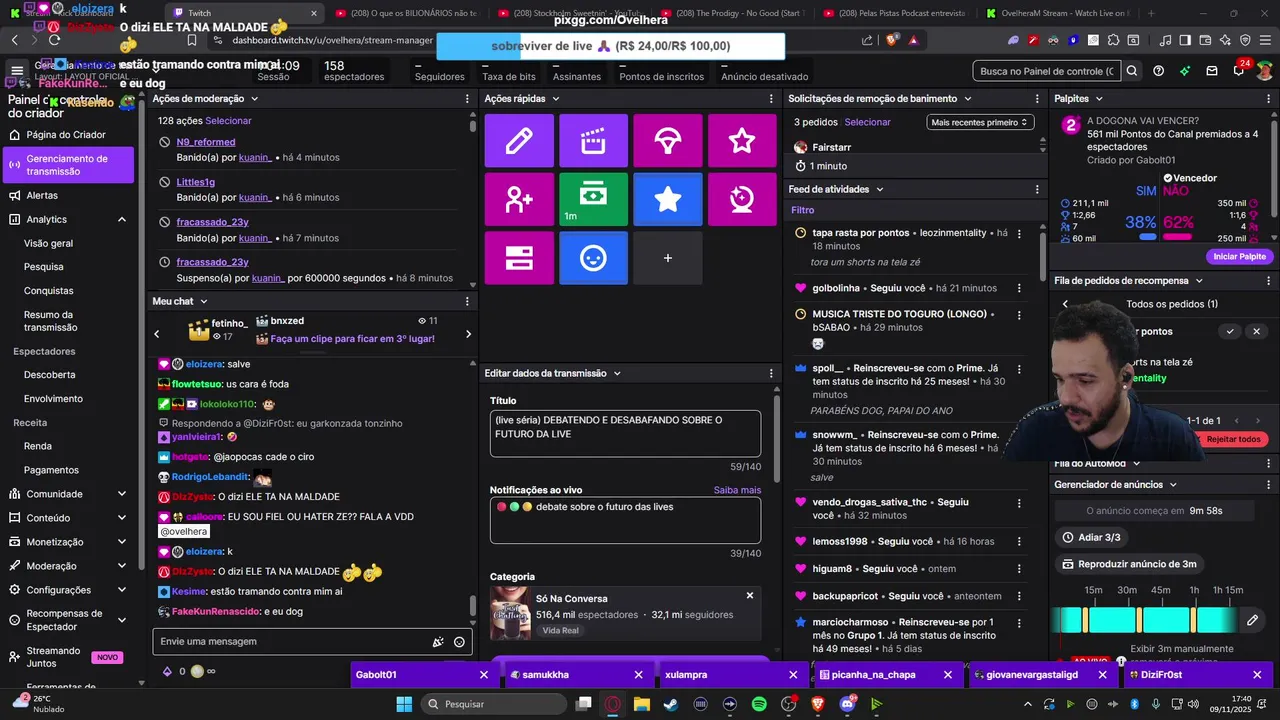The width and height of the screenshot is (1280, 720).
Task: Click Selecionar link next to 128 ações
Action: pos(228,121)
